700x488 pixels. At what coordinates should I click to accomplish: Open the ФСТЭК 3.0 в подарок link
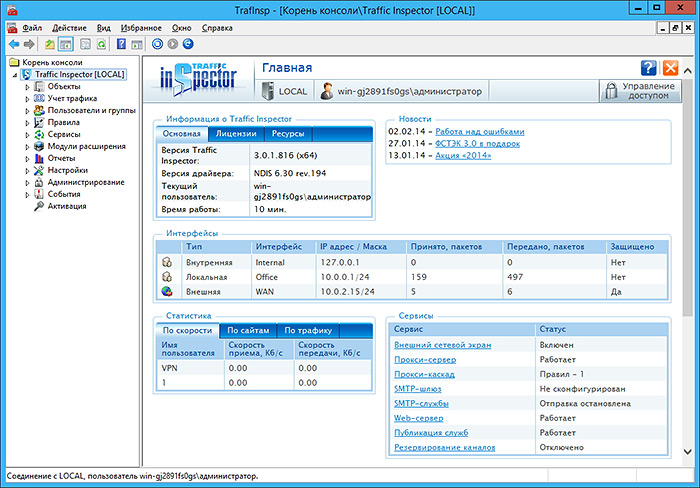[x=478, y=144]
